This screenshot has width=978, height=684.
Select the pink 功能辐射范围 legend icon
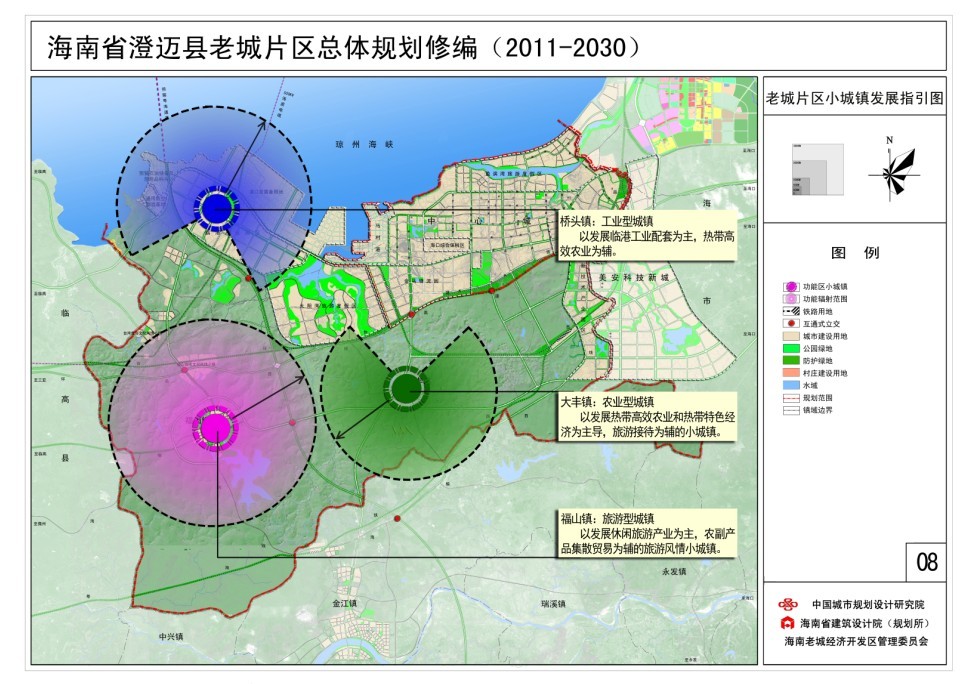point(790,299)
